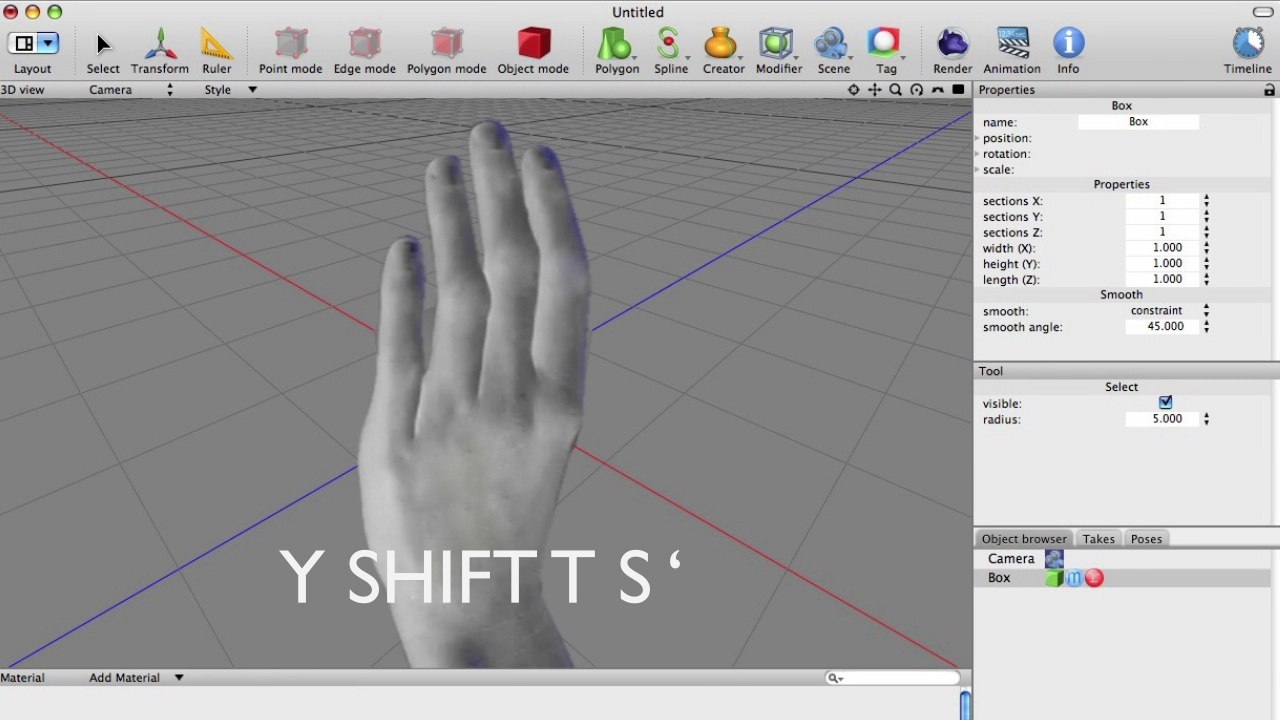Click the viewport zoom magnifier icon
This screenshot has height=720, width=1280.
pos(896,90)
